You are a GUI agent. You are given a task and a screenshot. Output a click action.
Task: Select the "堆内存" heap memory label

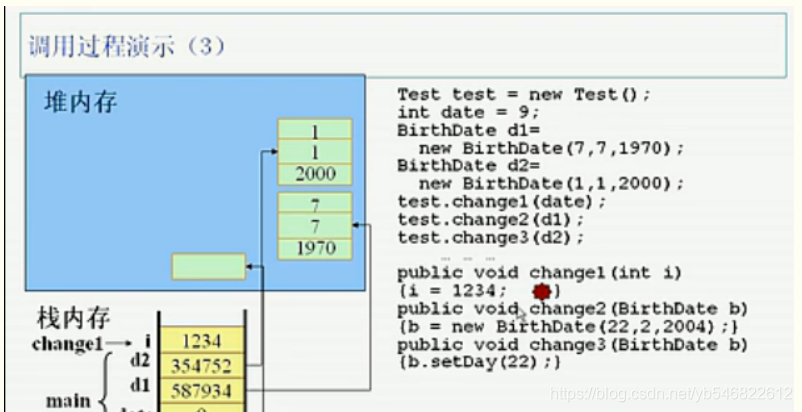pyautogui.click(x=81, y=102)
